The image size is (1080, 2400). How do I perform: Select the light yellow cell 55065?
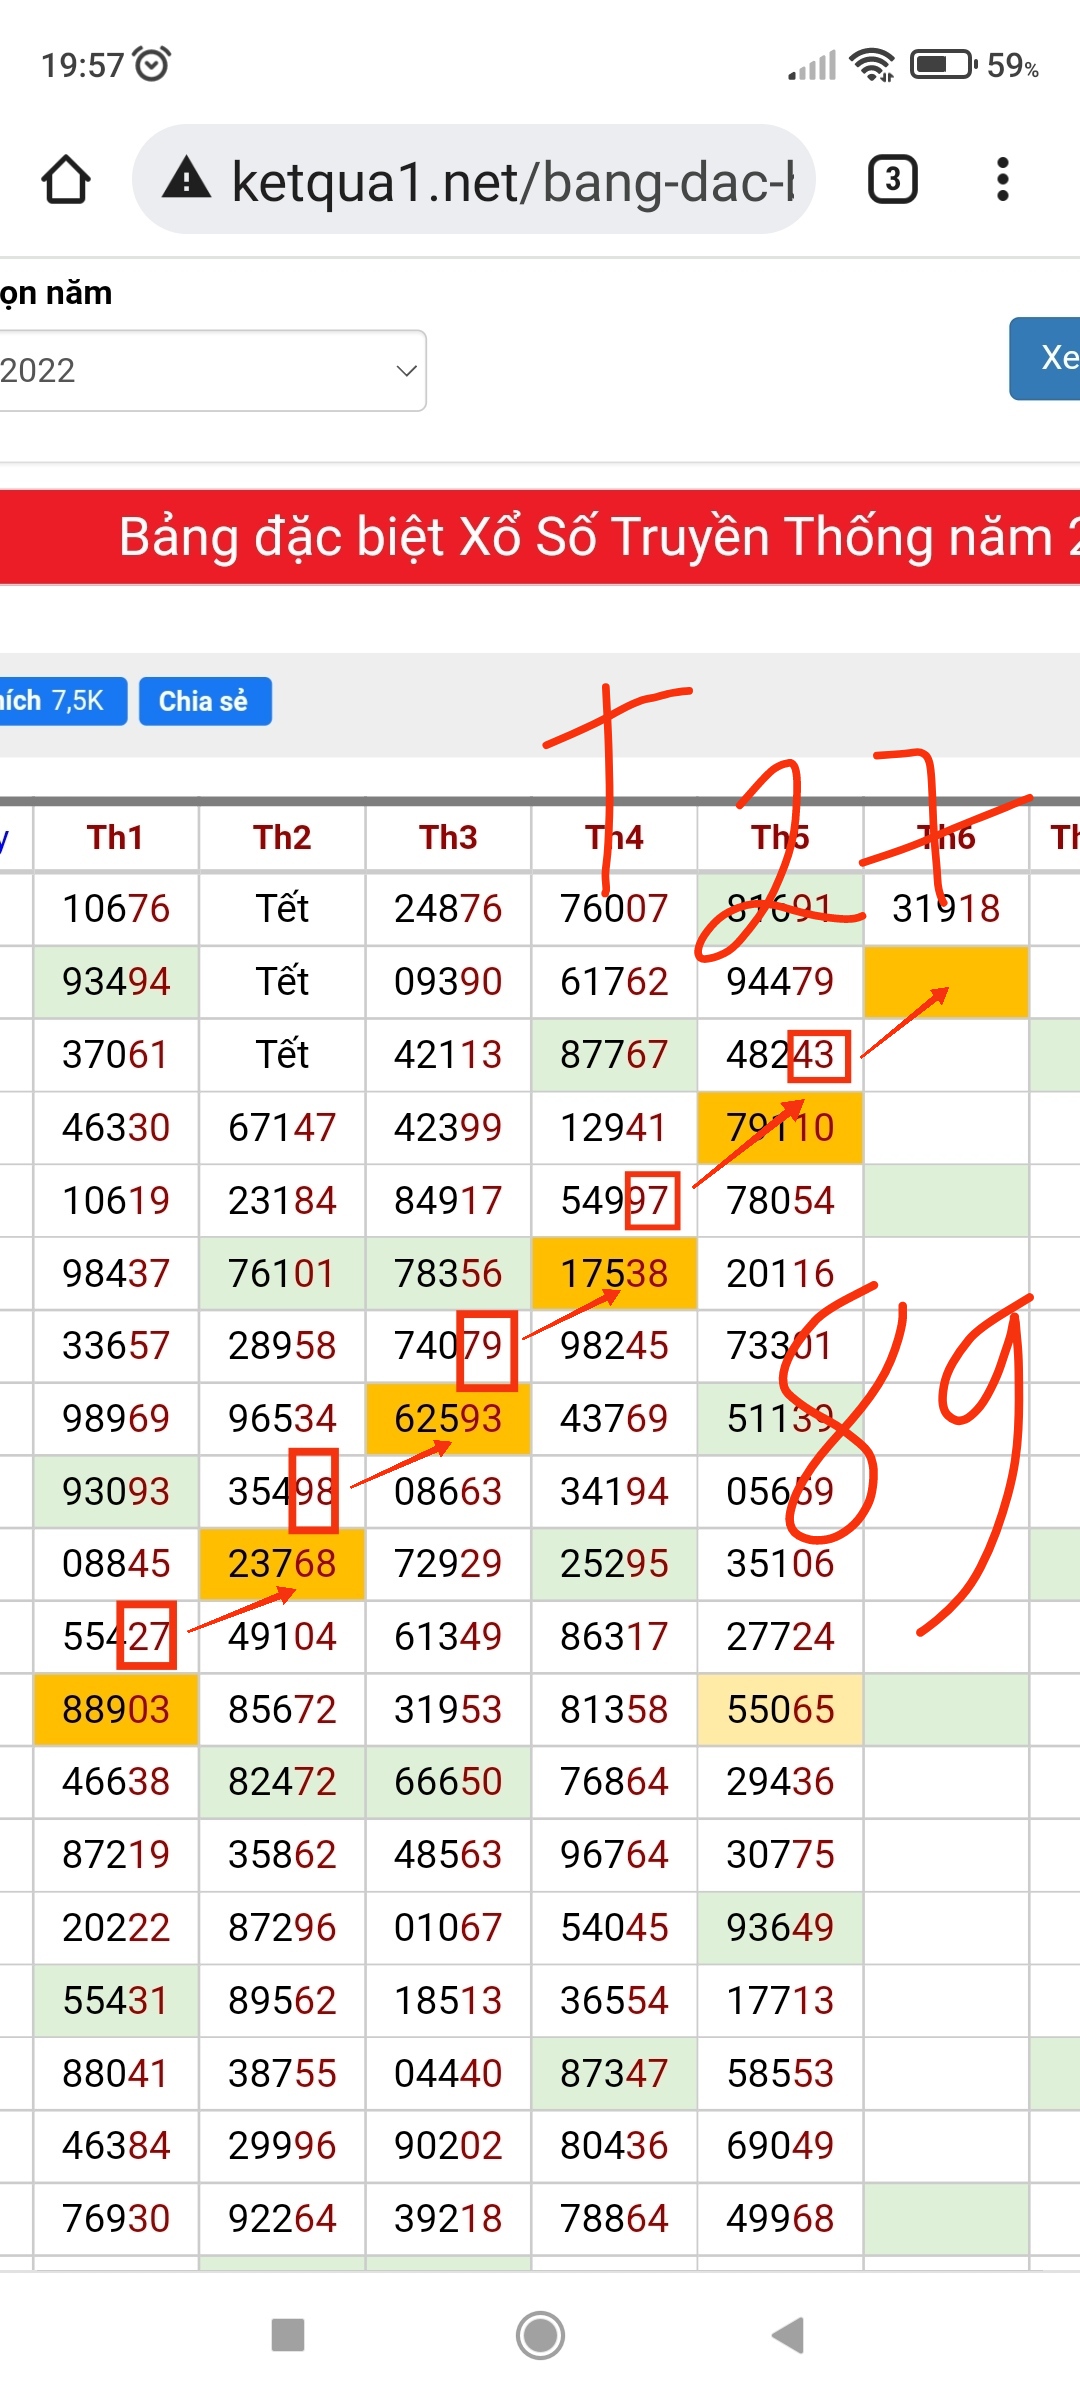pos(780,1710)
